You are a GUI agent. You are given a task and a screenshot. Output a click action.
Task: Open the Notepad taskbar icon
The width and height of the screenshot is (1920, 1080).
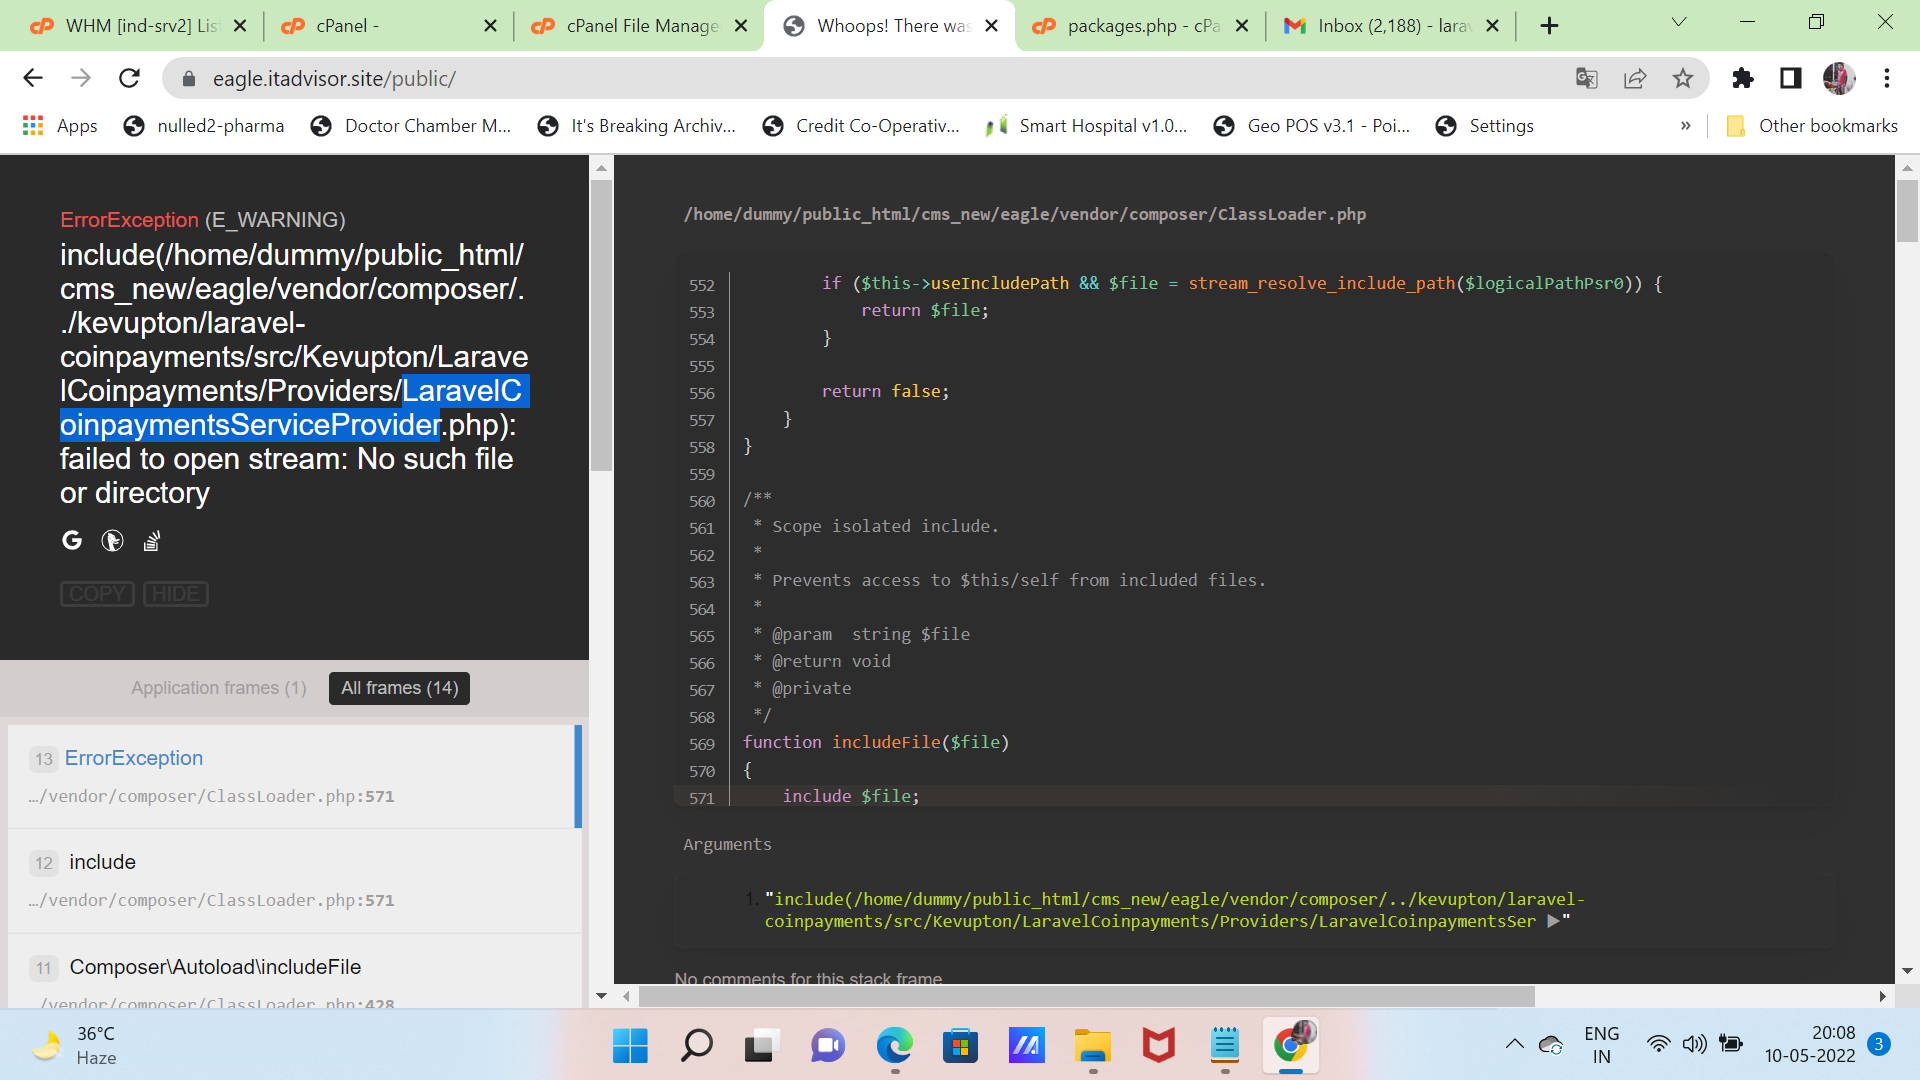(1225, 1046)
